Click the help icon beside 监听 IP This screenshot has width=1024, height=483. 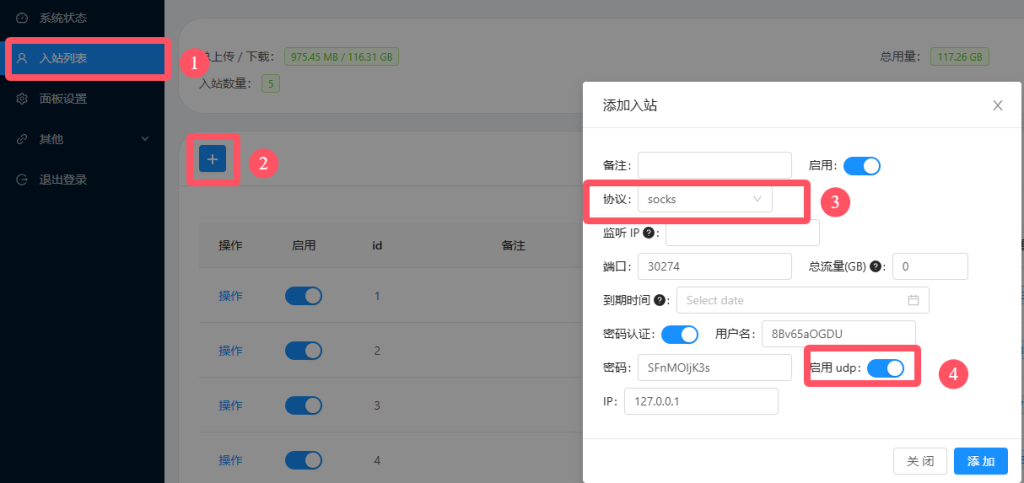[649, 233]
